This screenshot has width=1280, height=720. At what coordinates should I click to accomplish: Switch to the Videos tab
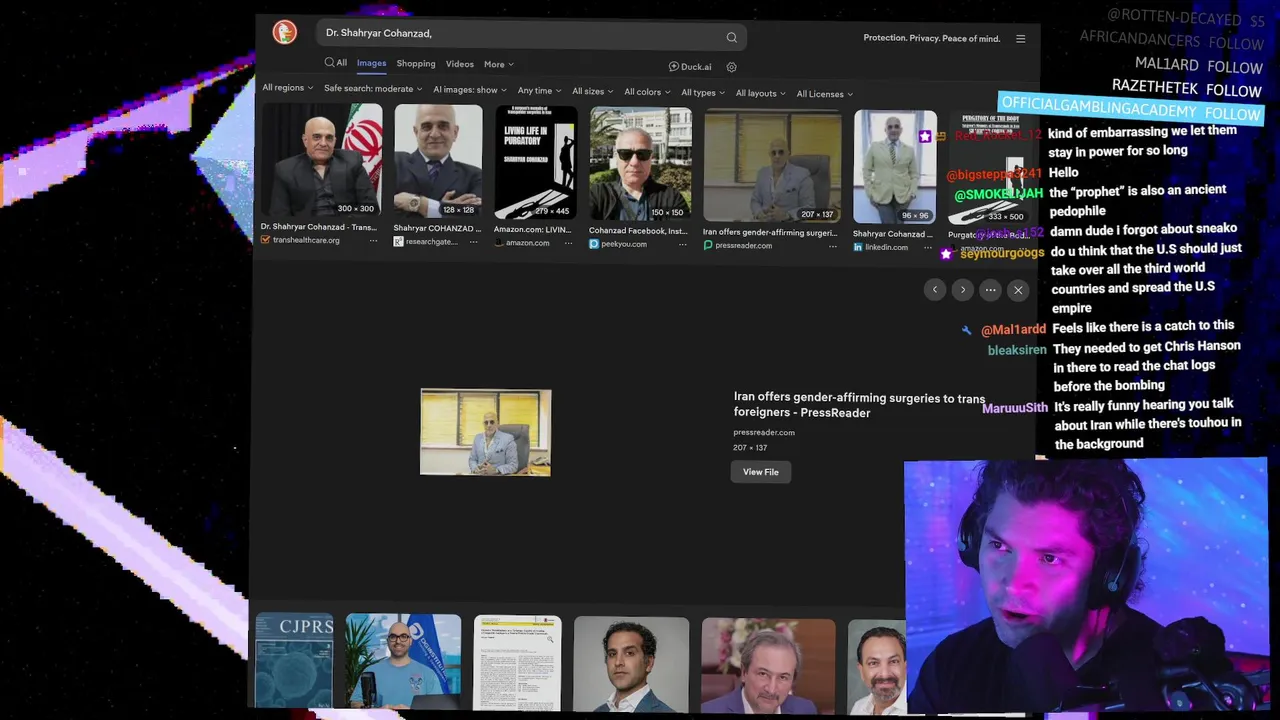coord(460,64)
